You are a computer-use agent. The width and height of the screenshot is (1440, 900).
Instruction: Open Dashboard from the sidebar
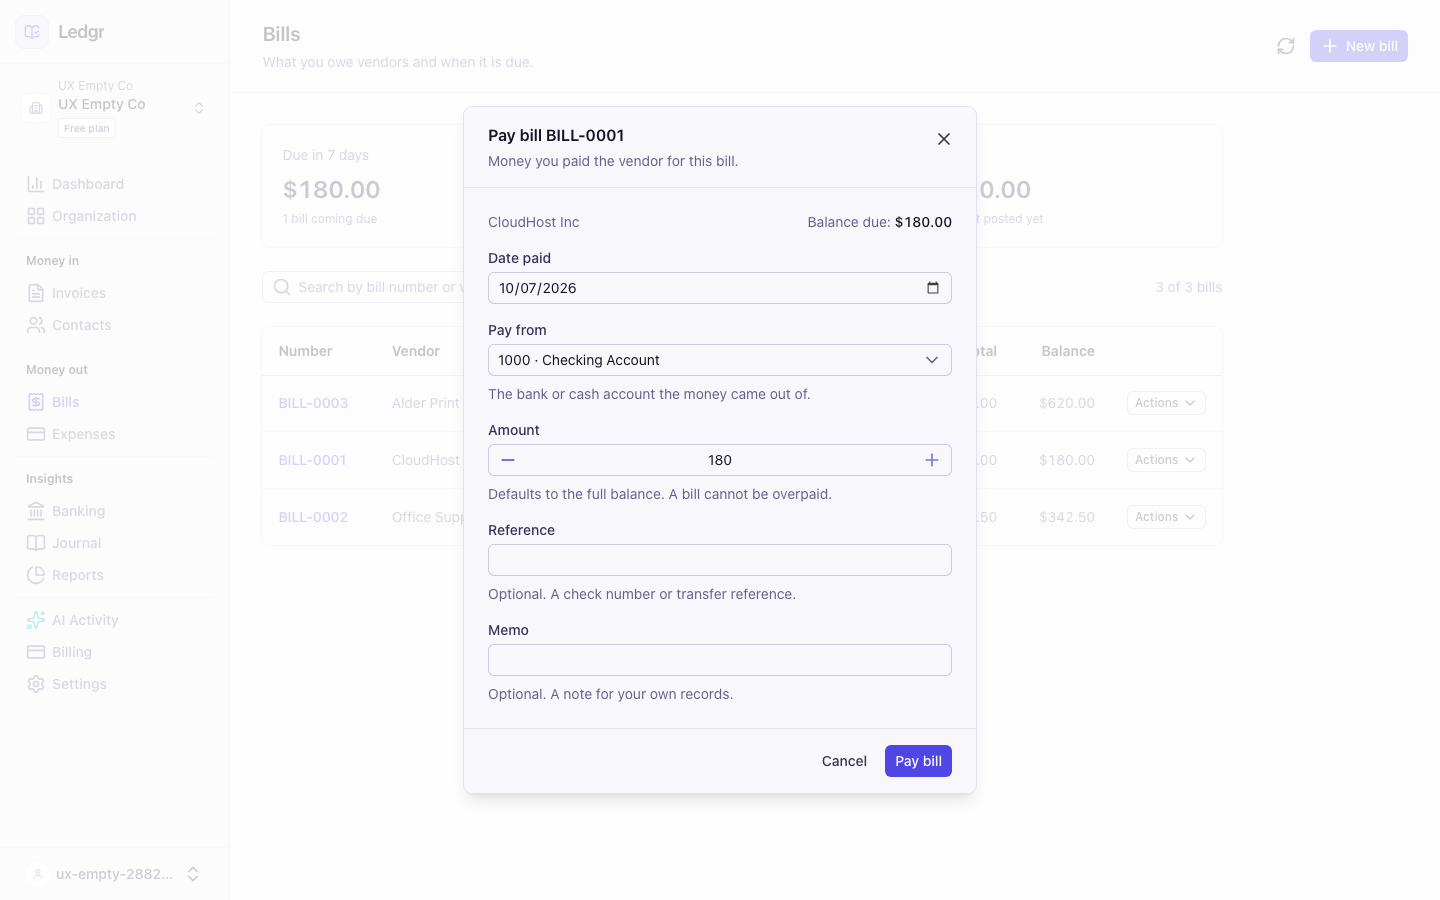point(116,184)
